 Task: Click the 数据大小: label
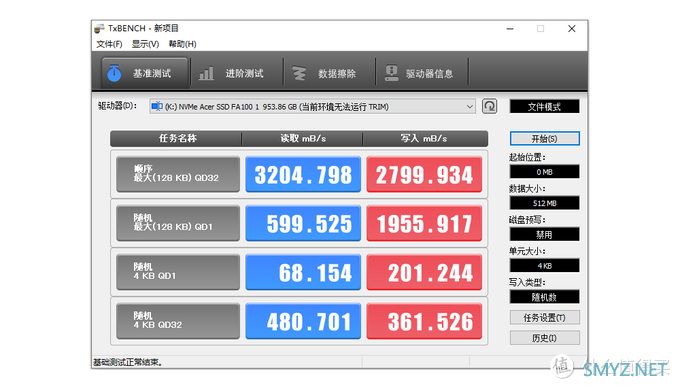coord(527,189)
